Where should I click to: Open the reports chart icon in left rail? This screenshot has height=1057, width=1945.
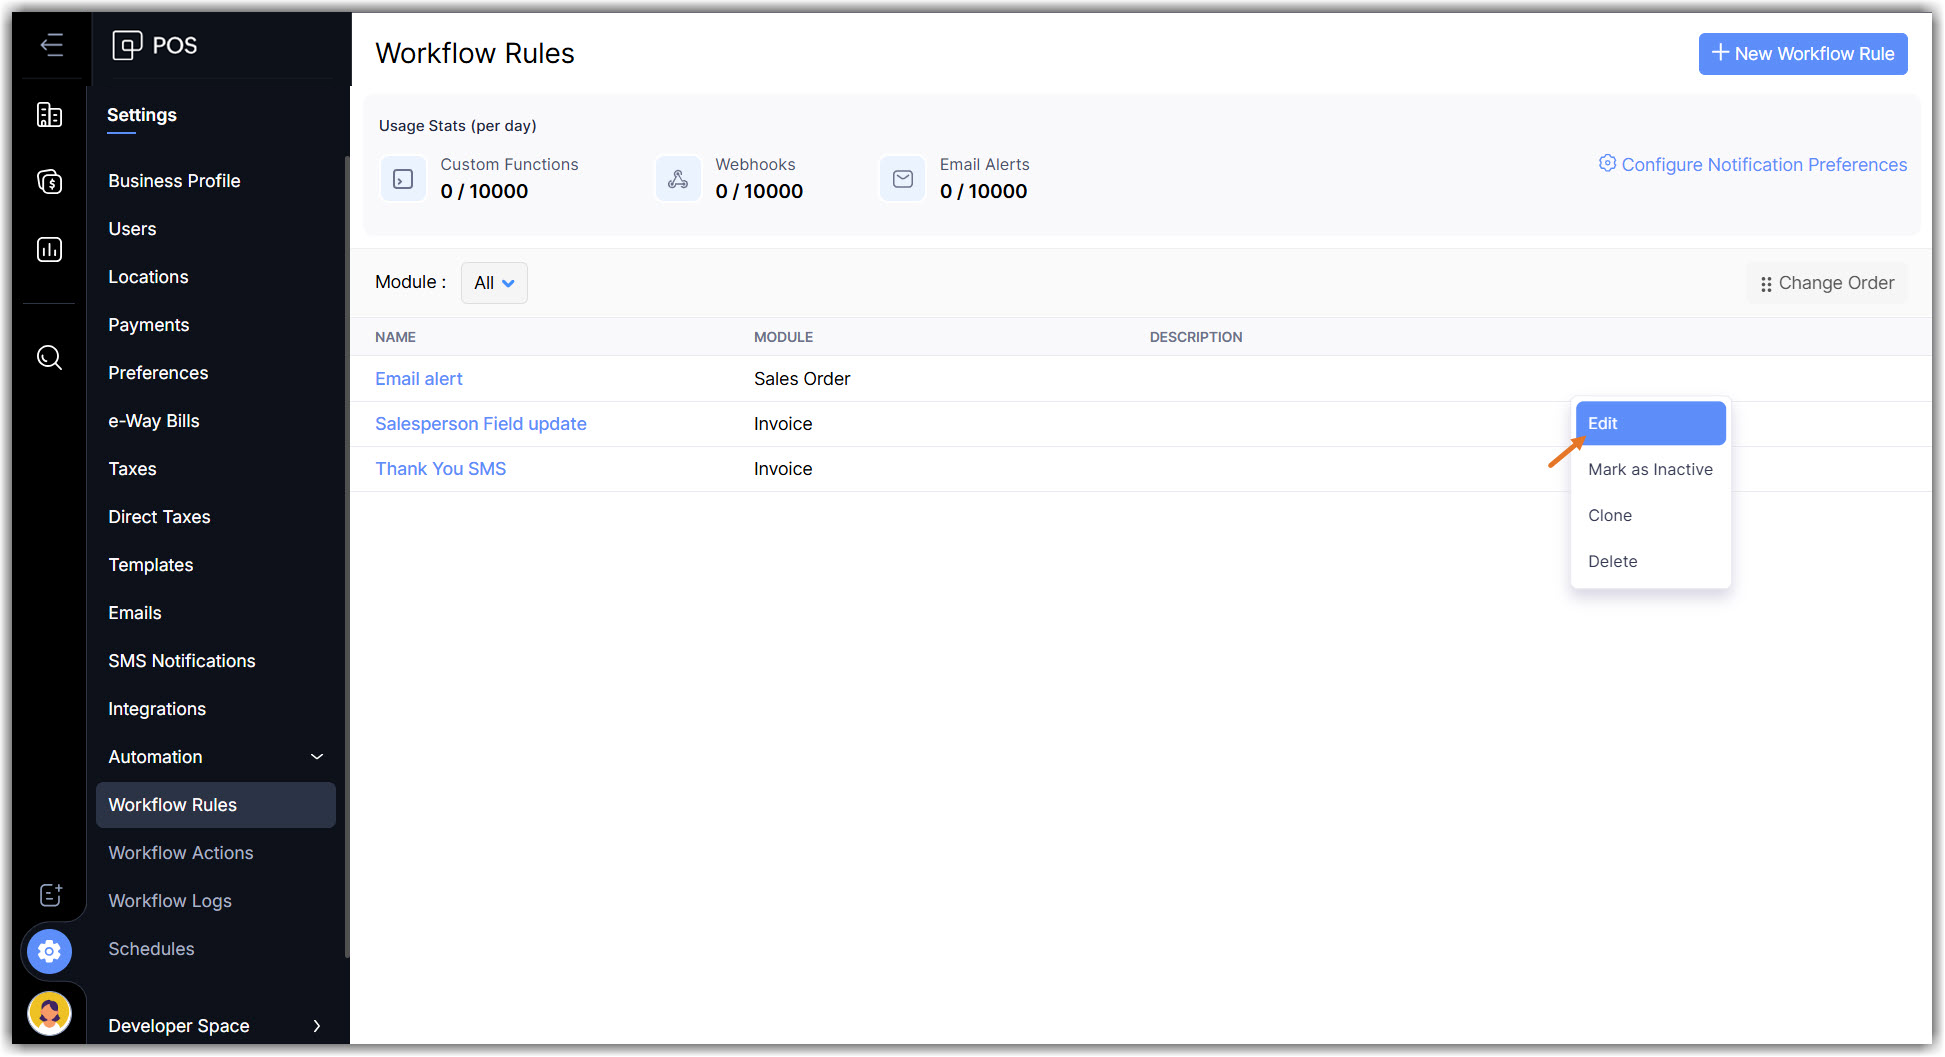pyautogui.click(x=49, y=249)
